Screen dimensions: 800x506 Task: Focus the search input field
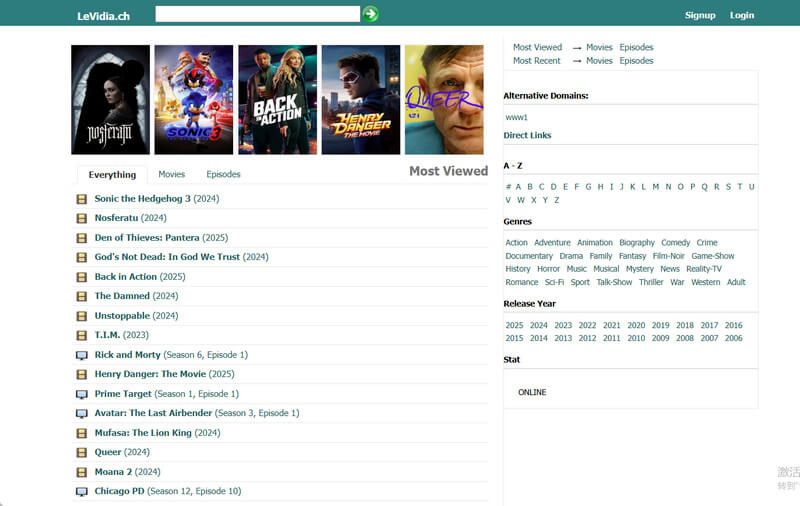[x=258, y=14]
